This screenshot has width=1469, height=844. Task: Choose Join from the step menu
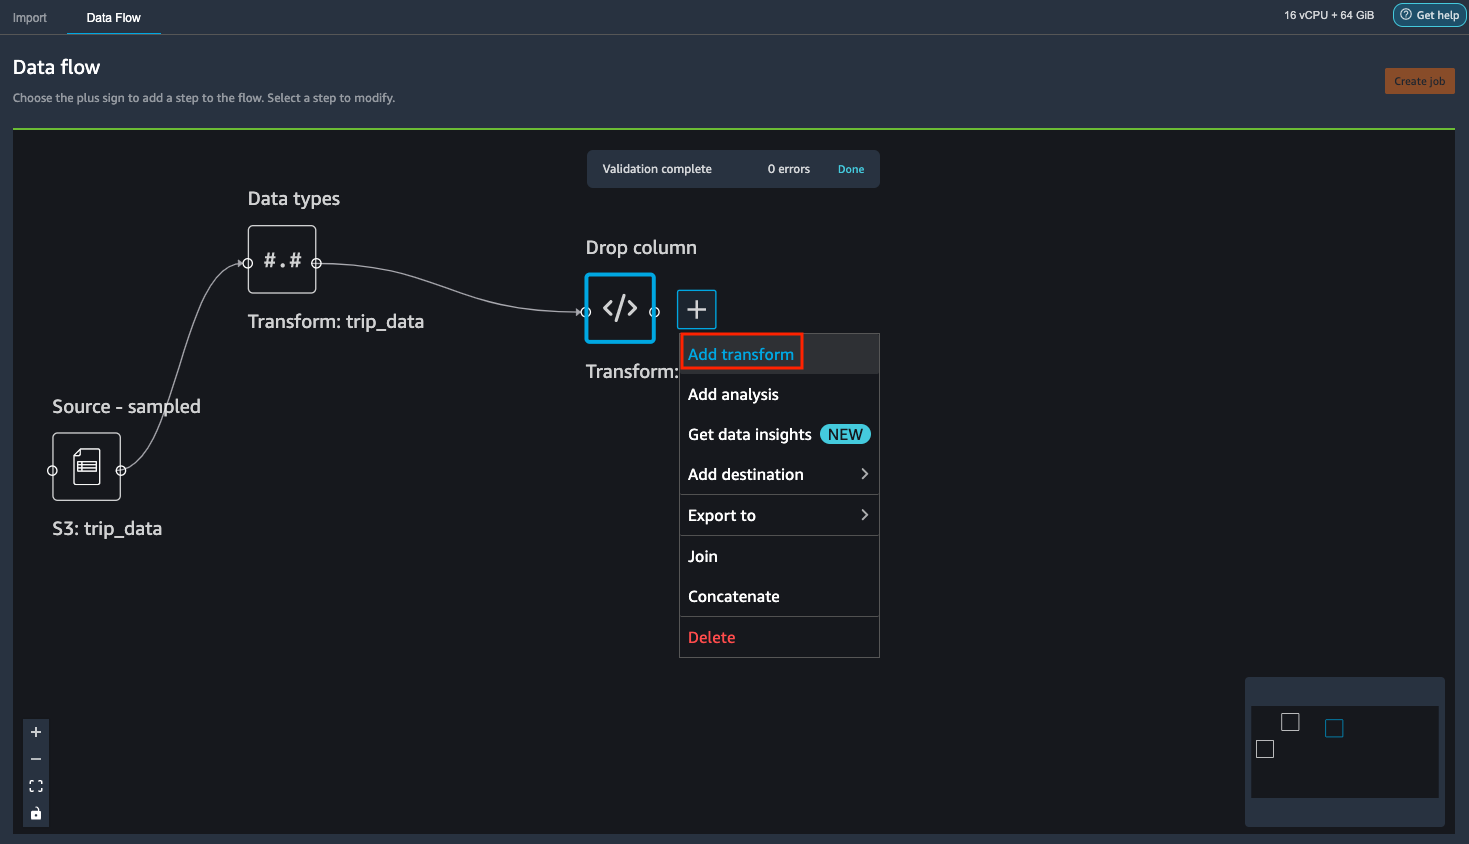(x=702, y=556)
